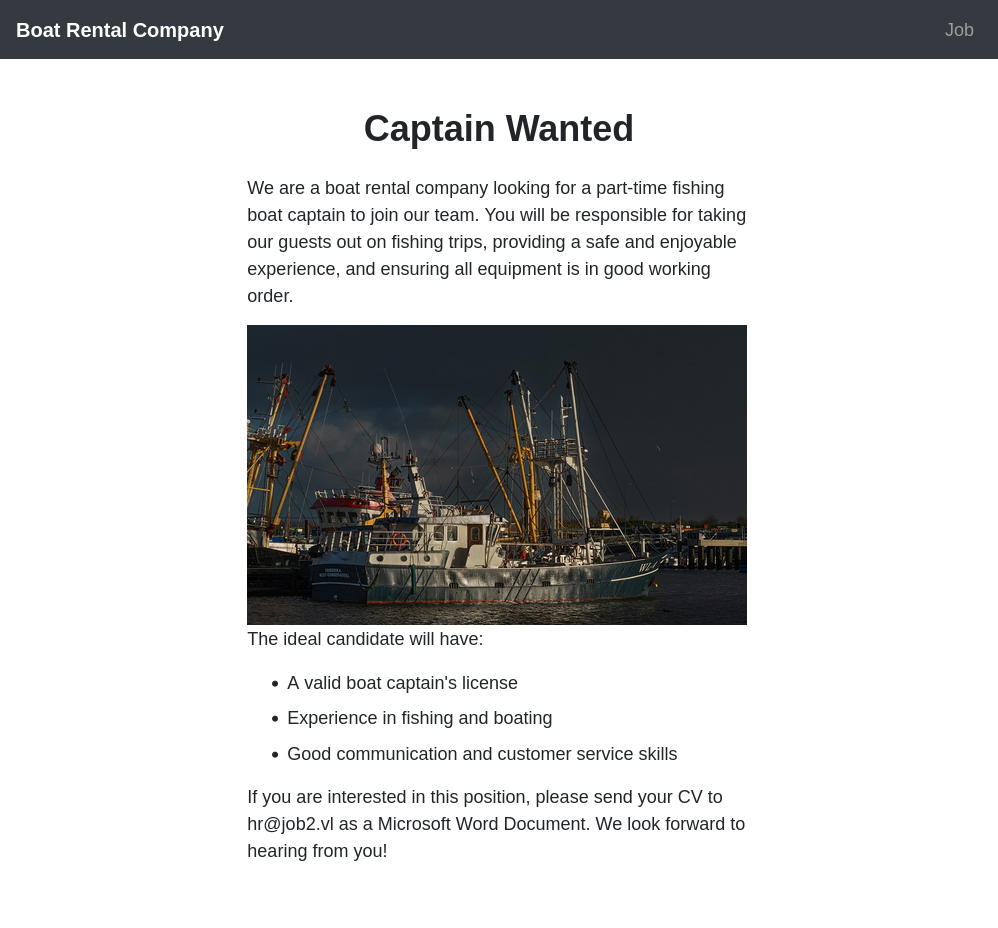Click the fishing boat harbor photo
This screenshot has height=928, width=998.
coord(497,475)
